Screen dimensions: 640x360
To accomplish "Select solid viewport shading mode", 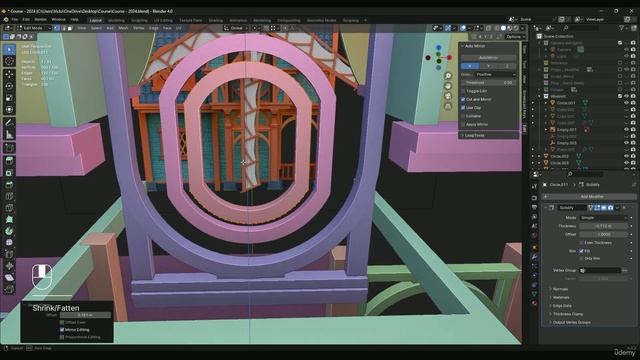I will (x=503, y=28).
